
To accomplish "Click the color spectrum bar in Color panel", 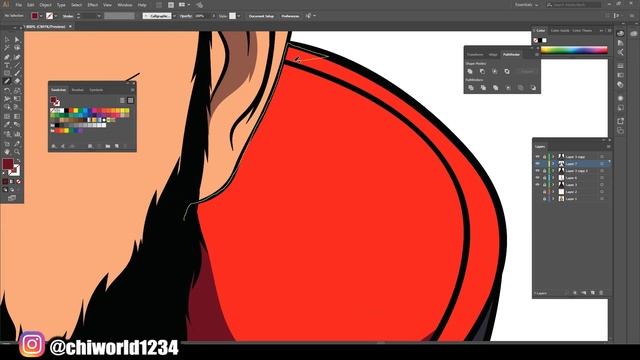I will 574,50.
